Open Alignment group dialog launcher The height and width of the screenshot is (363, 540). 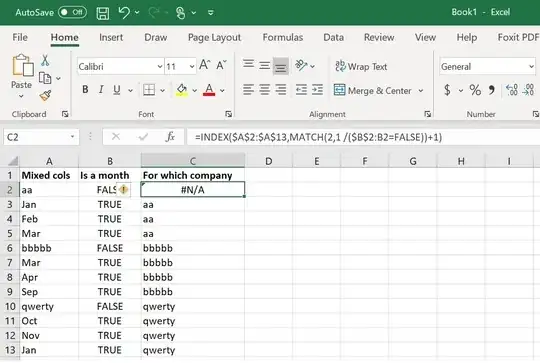427,114
